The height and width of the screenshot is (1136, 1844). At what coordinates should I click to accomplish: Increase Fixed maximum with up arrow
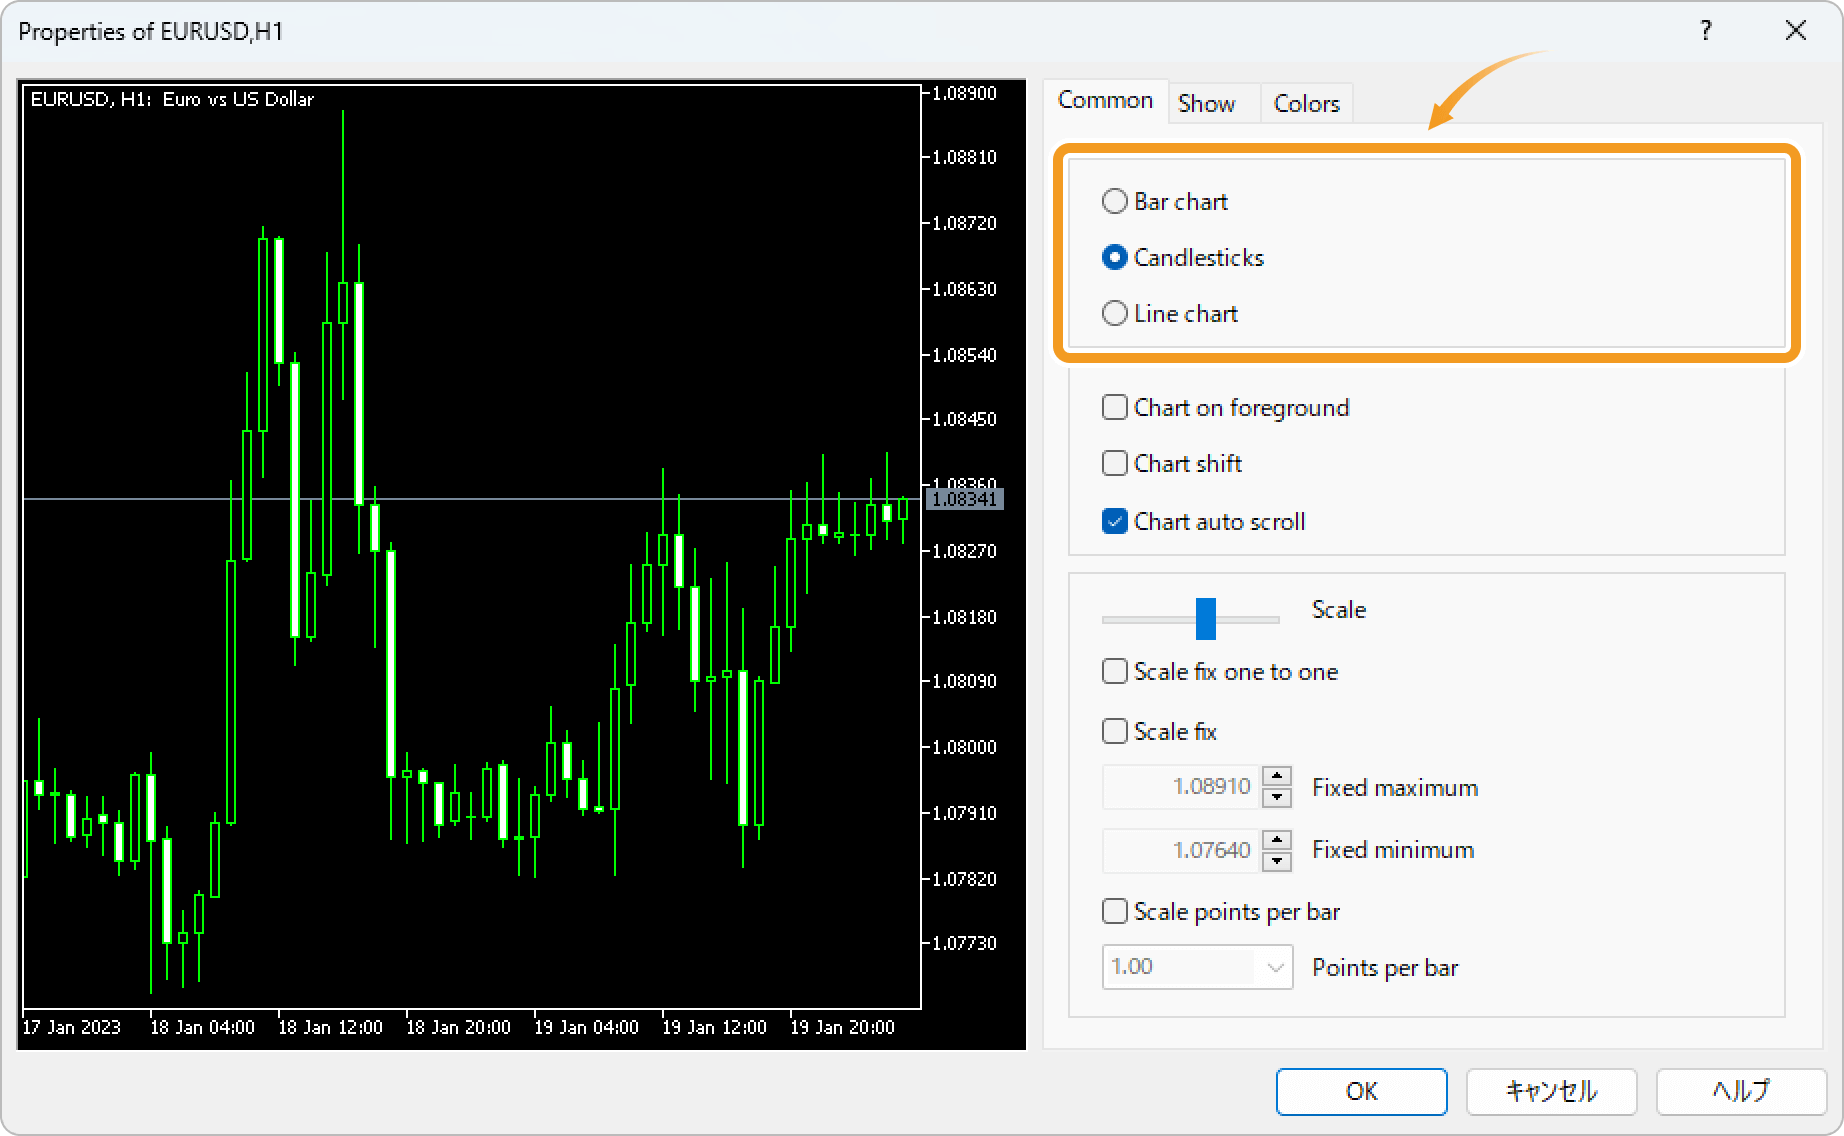[1277, 776]
